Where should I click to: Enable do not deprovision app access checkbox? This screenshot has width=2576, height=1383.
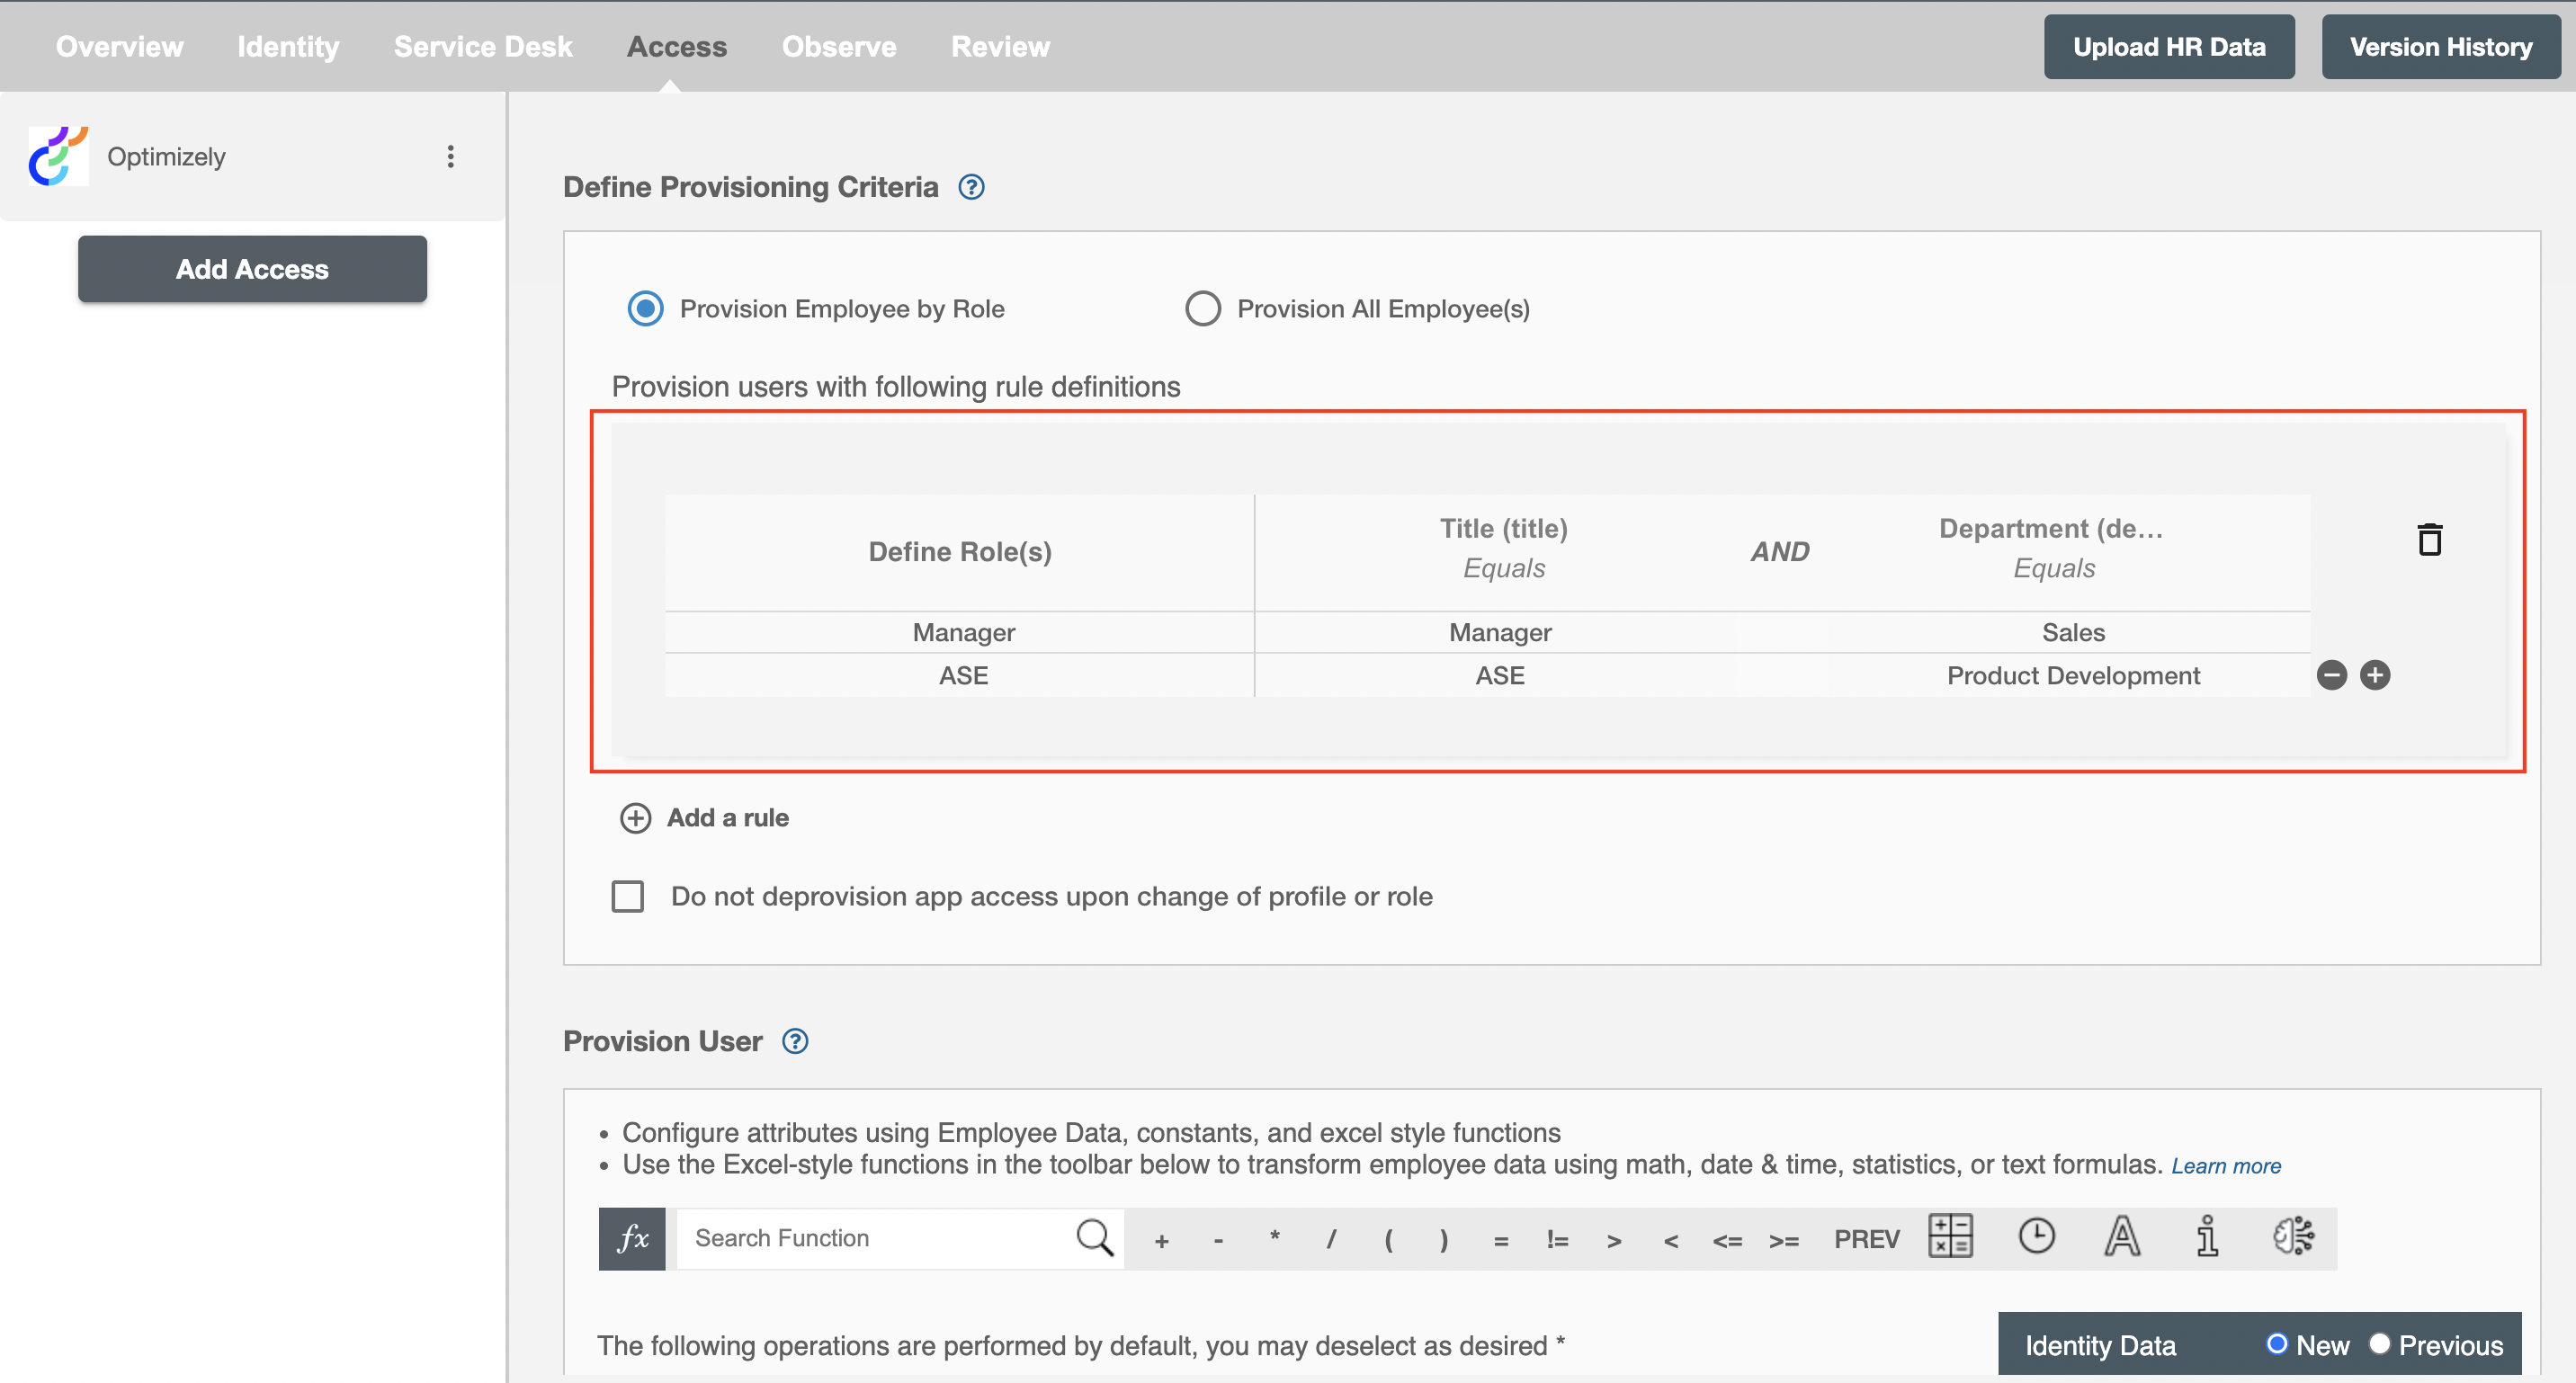(629, 896)
